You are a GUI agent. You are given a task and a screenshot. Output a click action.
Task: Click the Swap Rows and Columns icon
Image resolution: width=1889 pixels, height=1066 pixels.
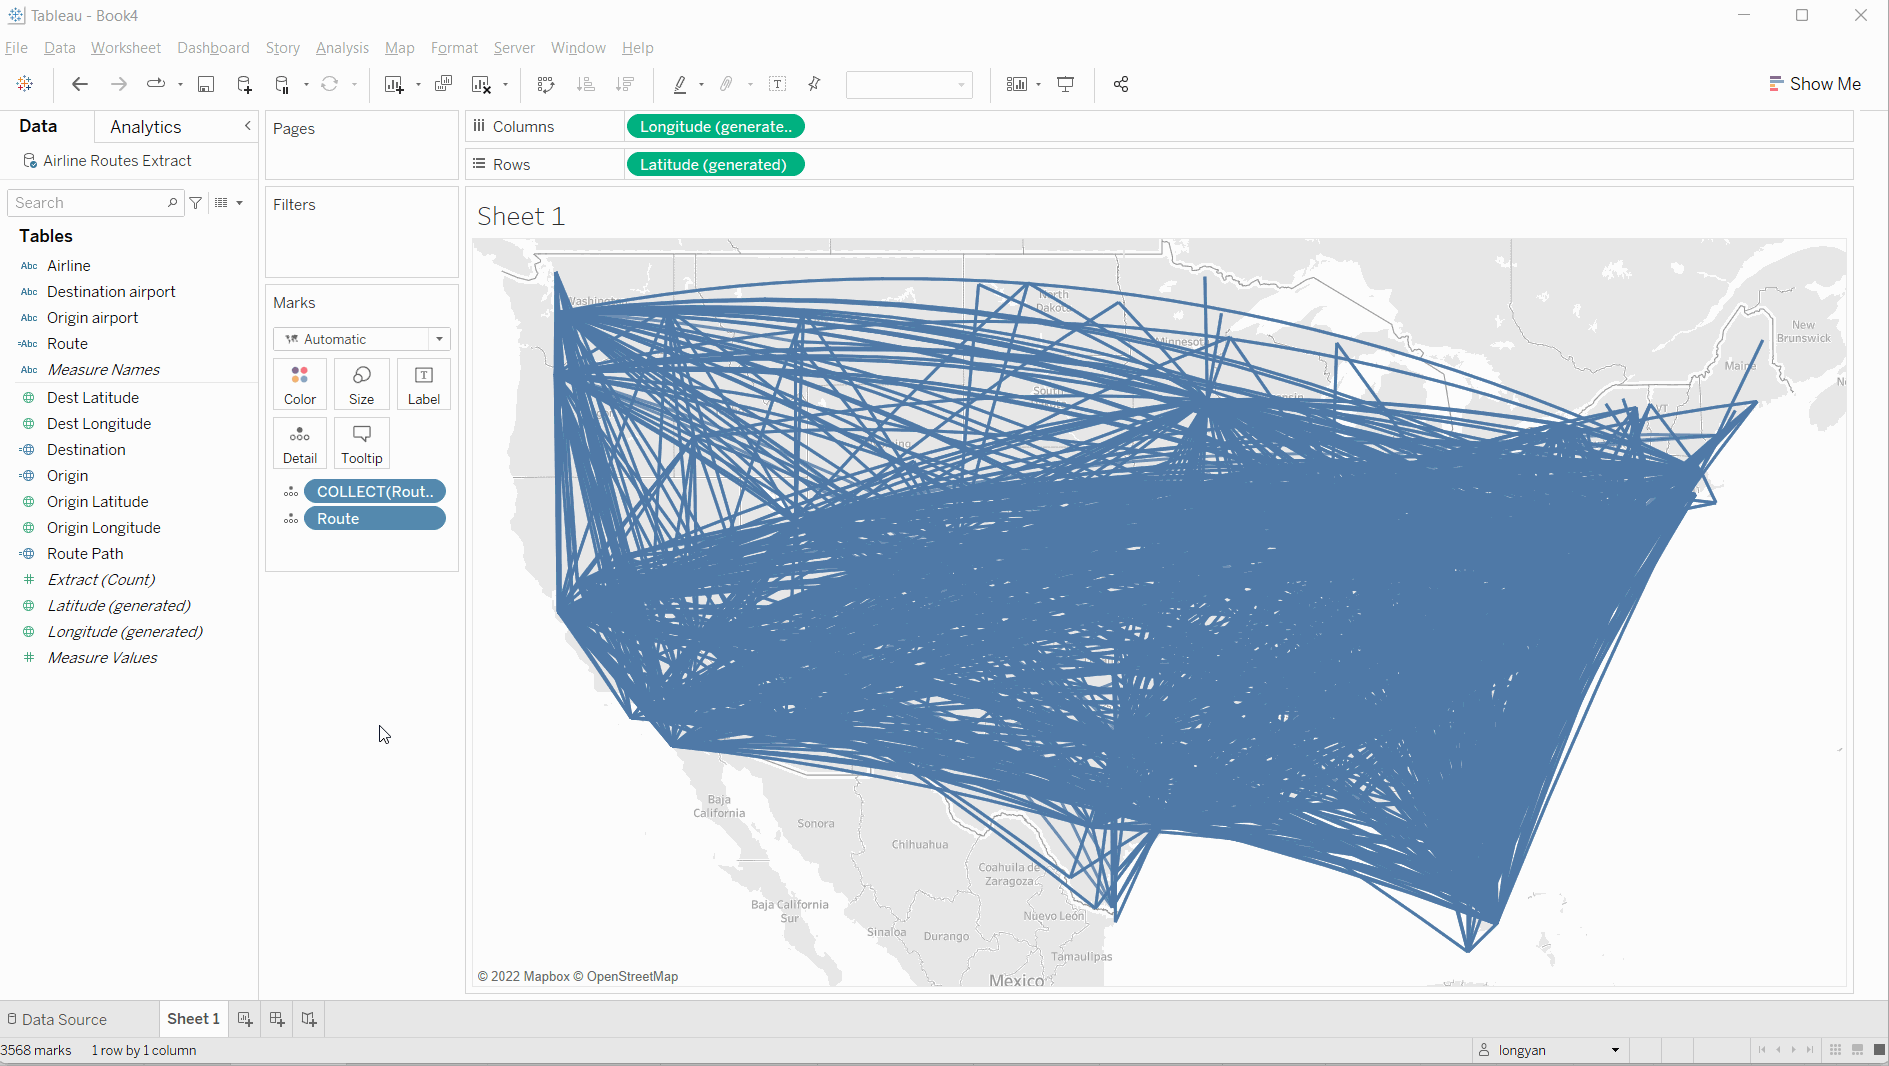[x=545, y=85]
